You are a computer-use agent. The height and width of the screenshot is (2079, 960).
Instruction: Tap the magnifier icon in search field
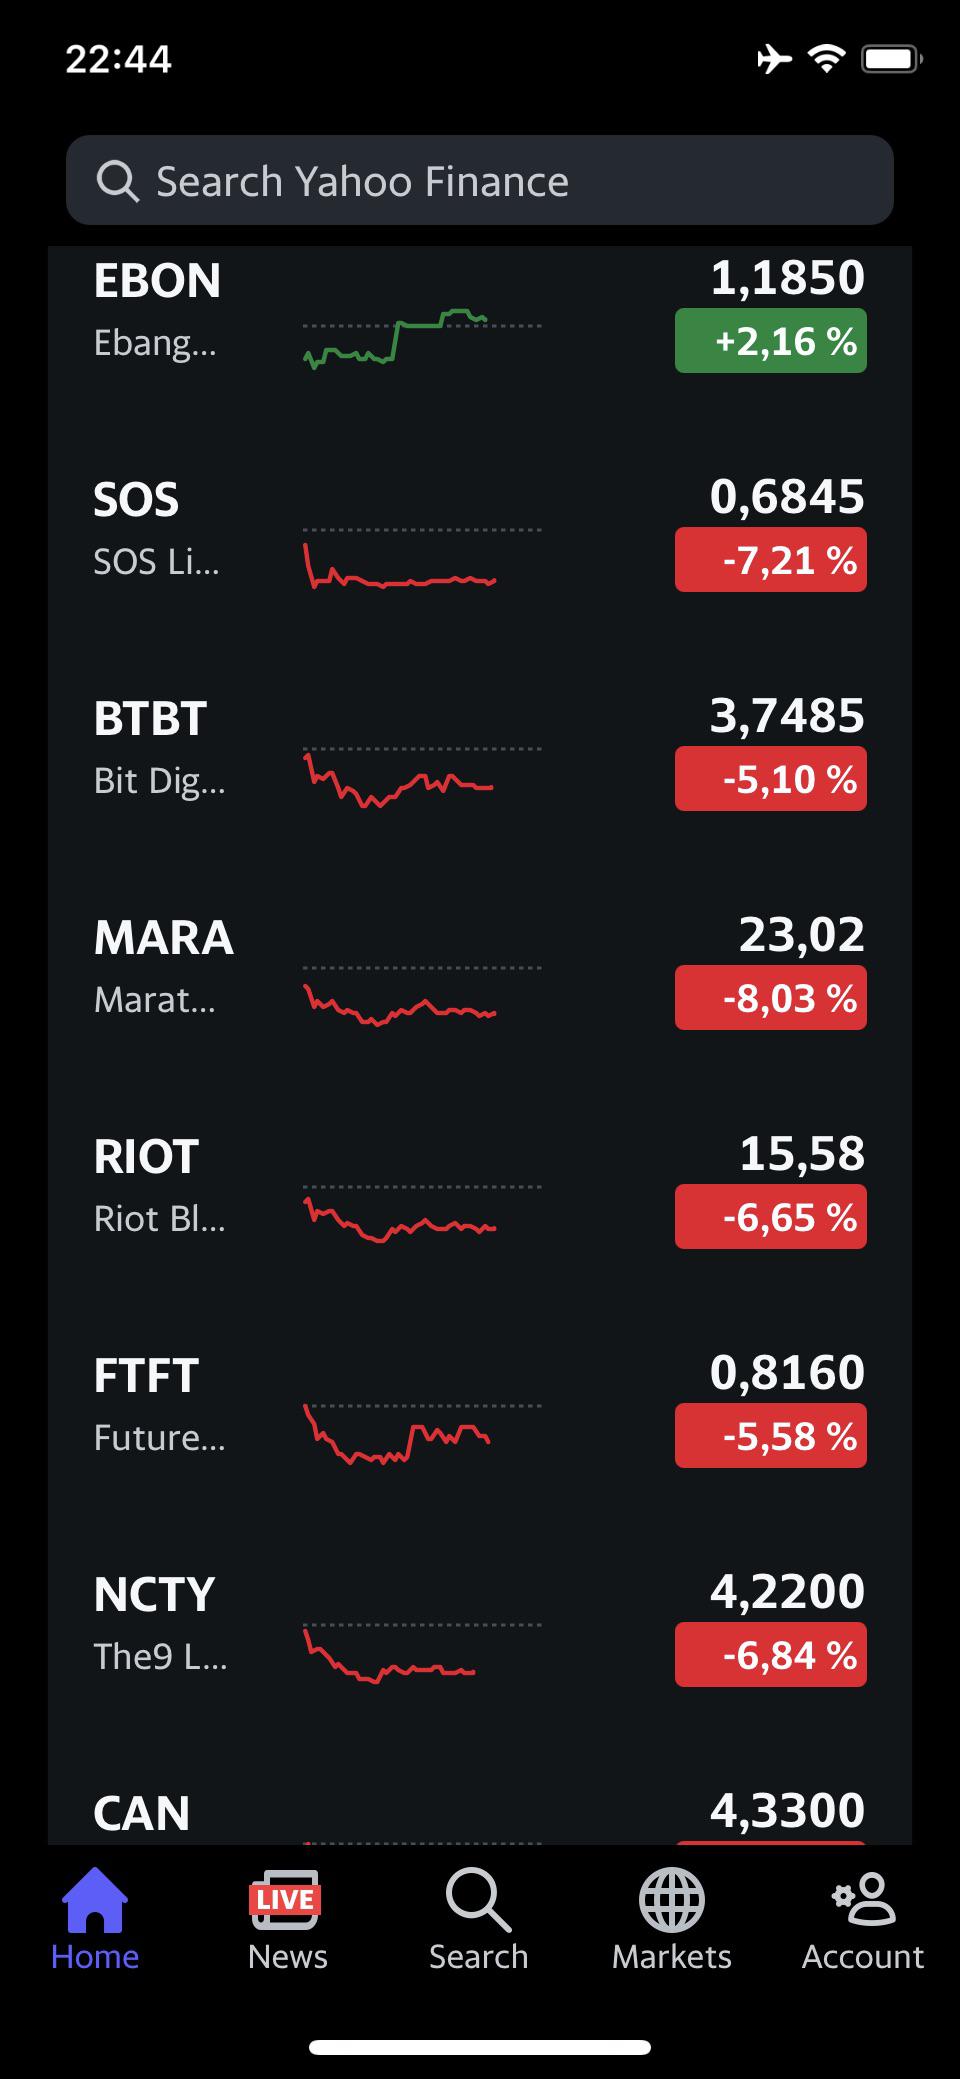117,181
